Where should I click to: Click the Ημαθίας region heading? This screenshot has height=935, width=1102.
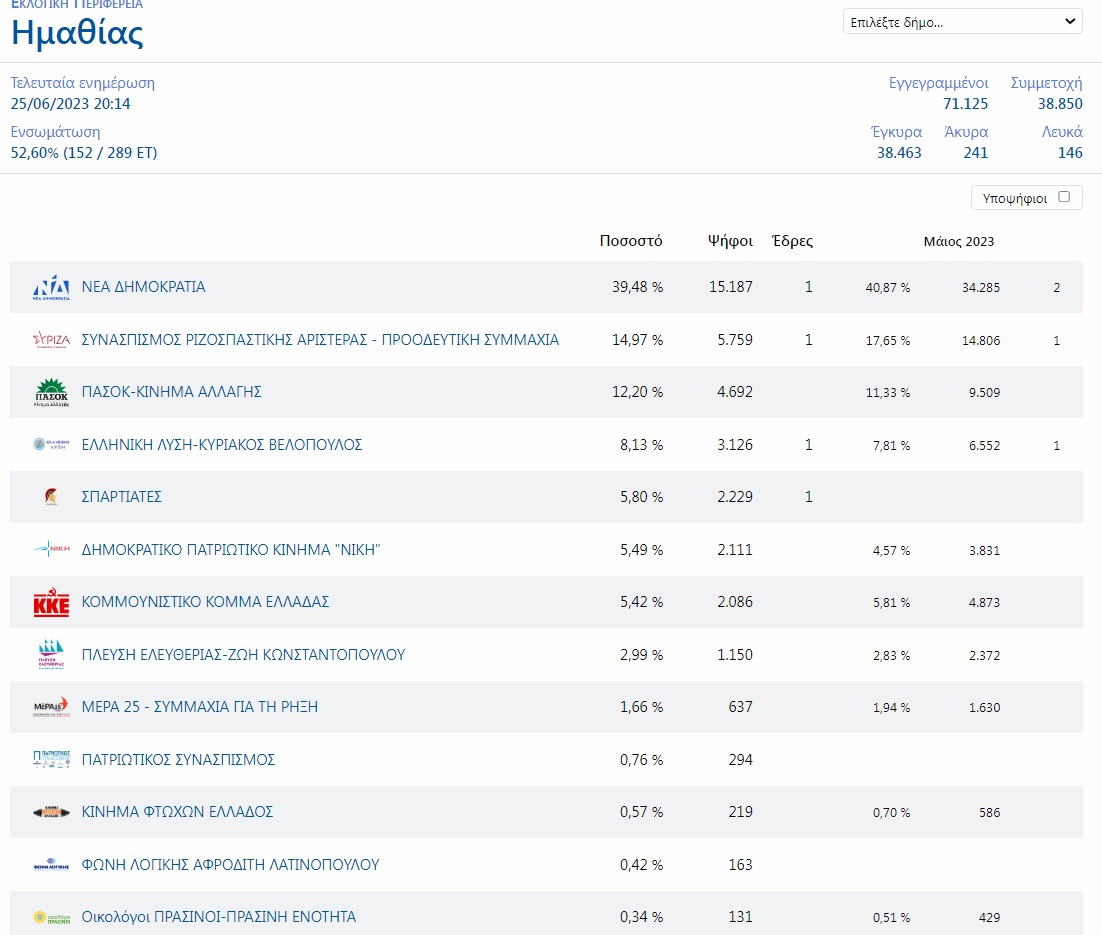(77, 33)
